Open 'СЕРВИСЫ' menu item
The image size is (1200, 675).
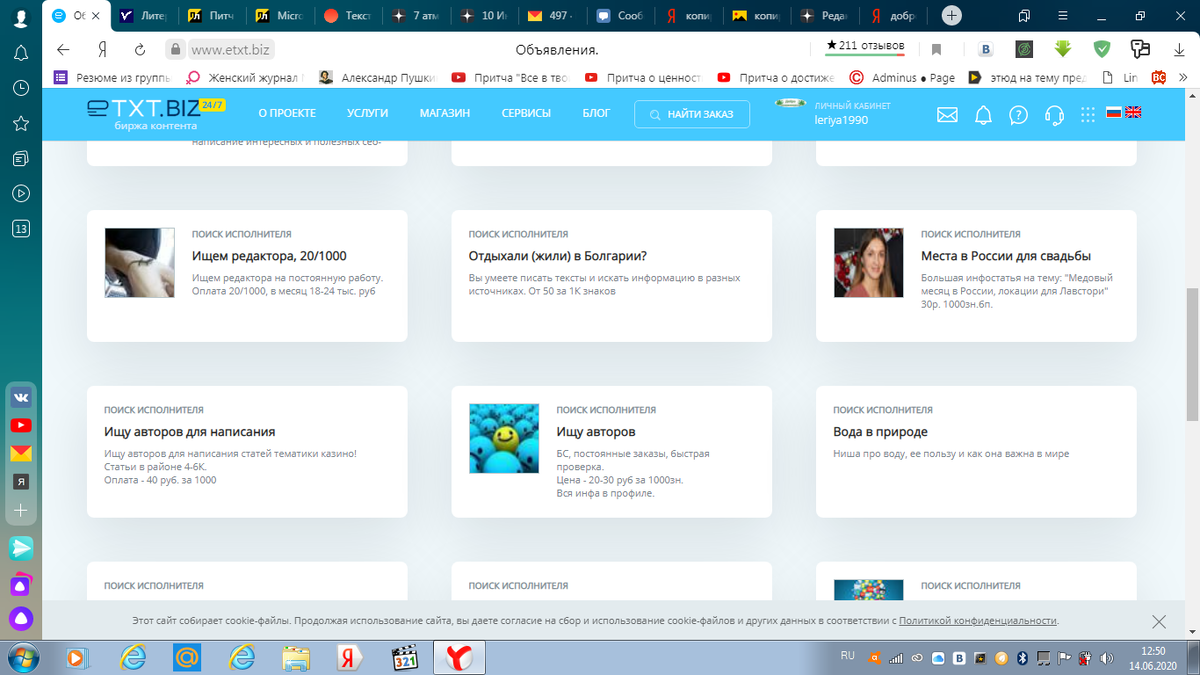click(x=526, y=114)
